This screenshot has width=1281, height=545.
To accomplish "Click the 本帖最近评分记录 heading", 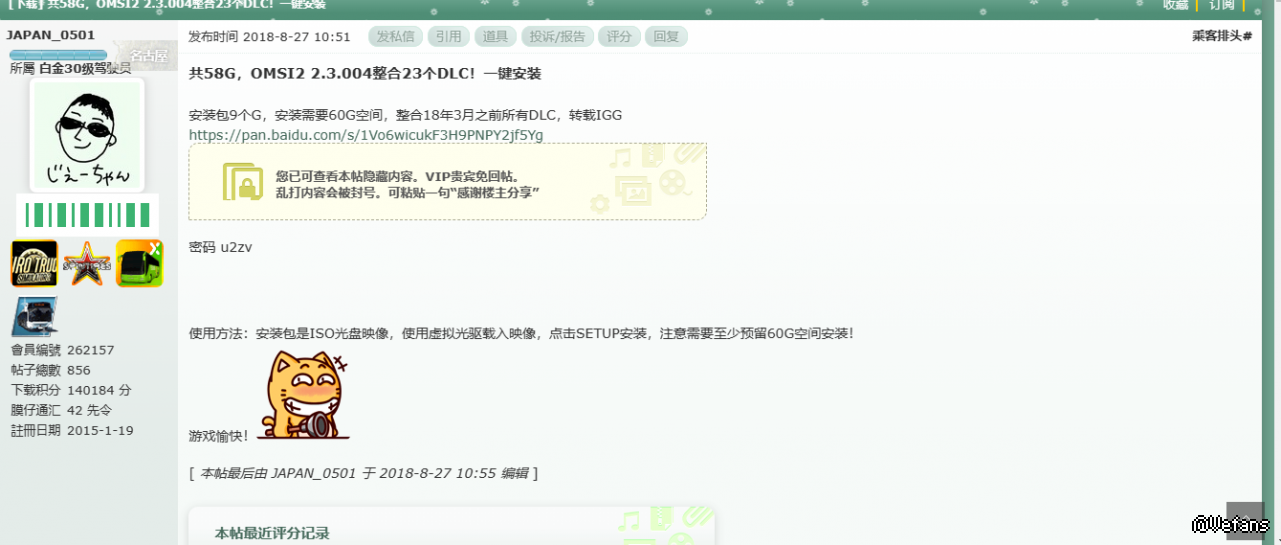I will [272, 533].
